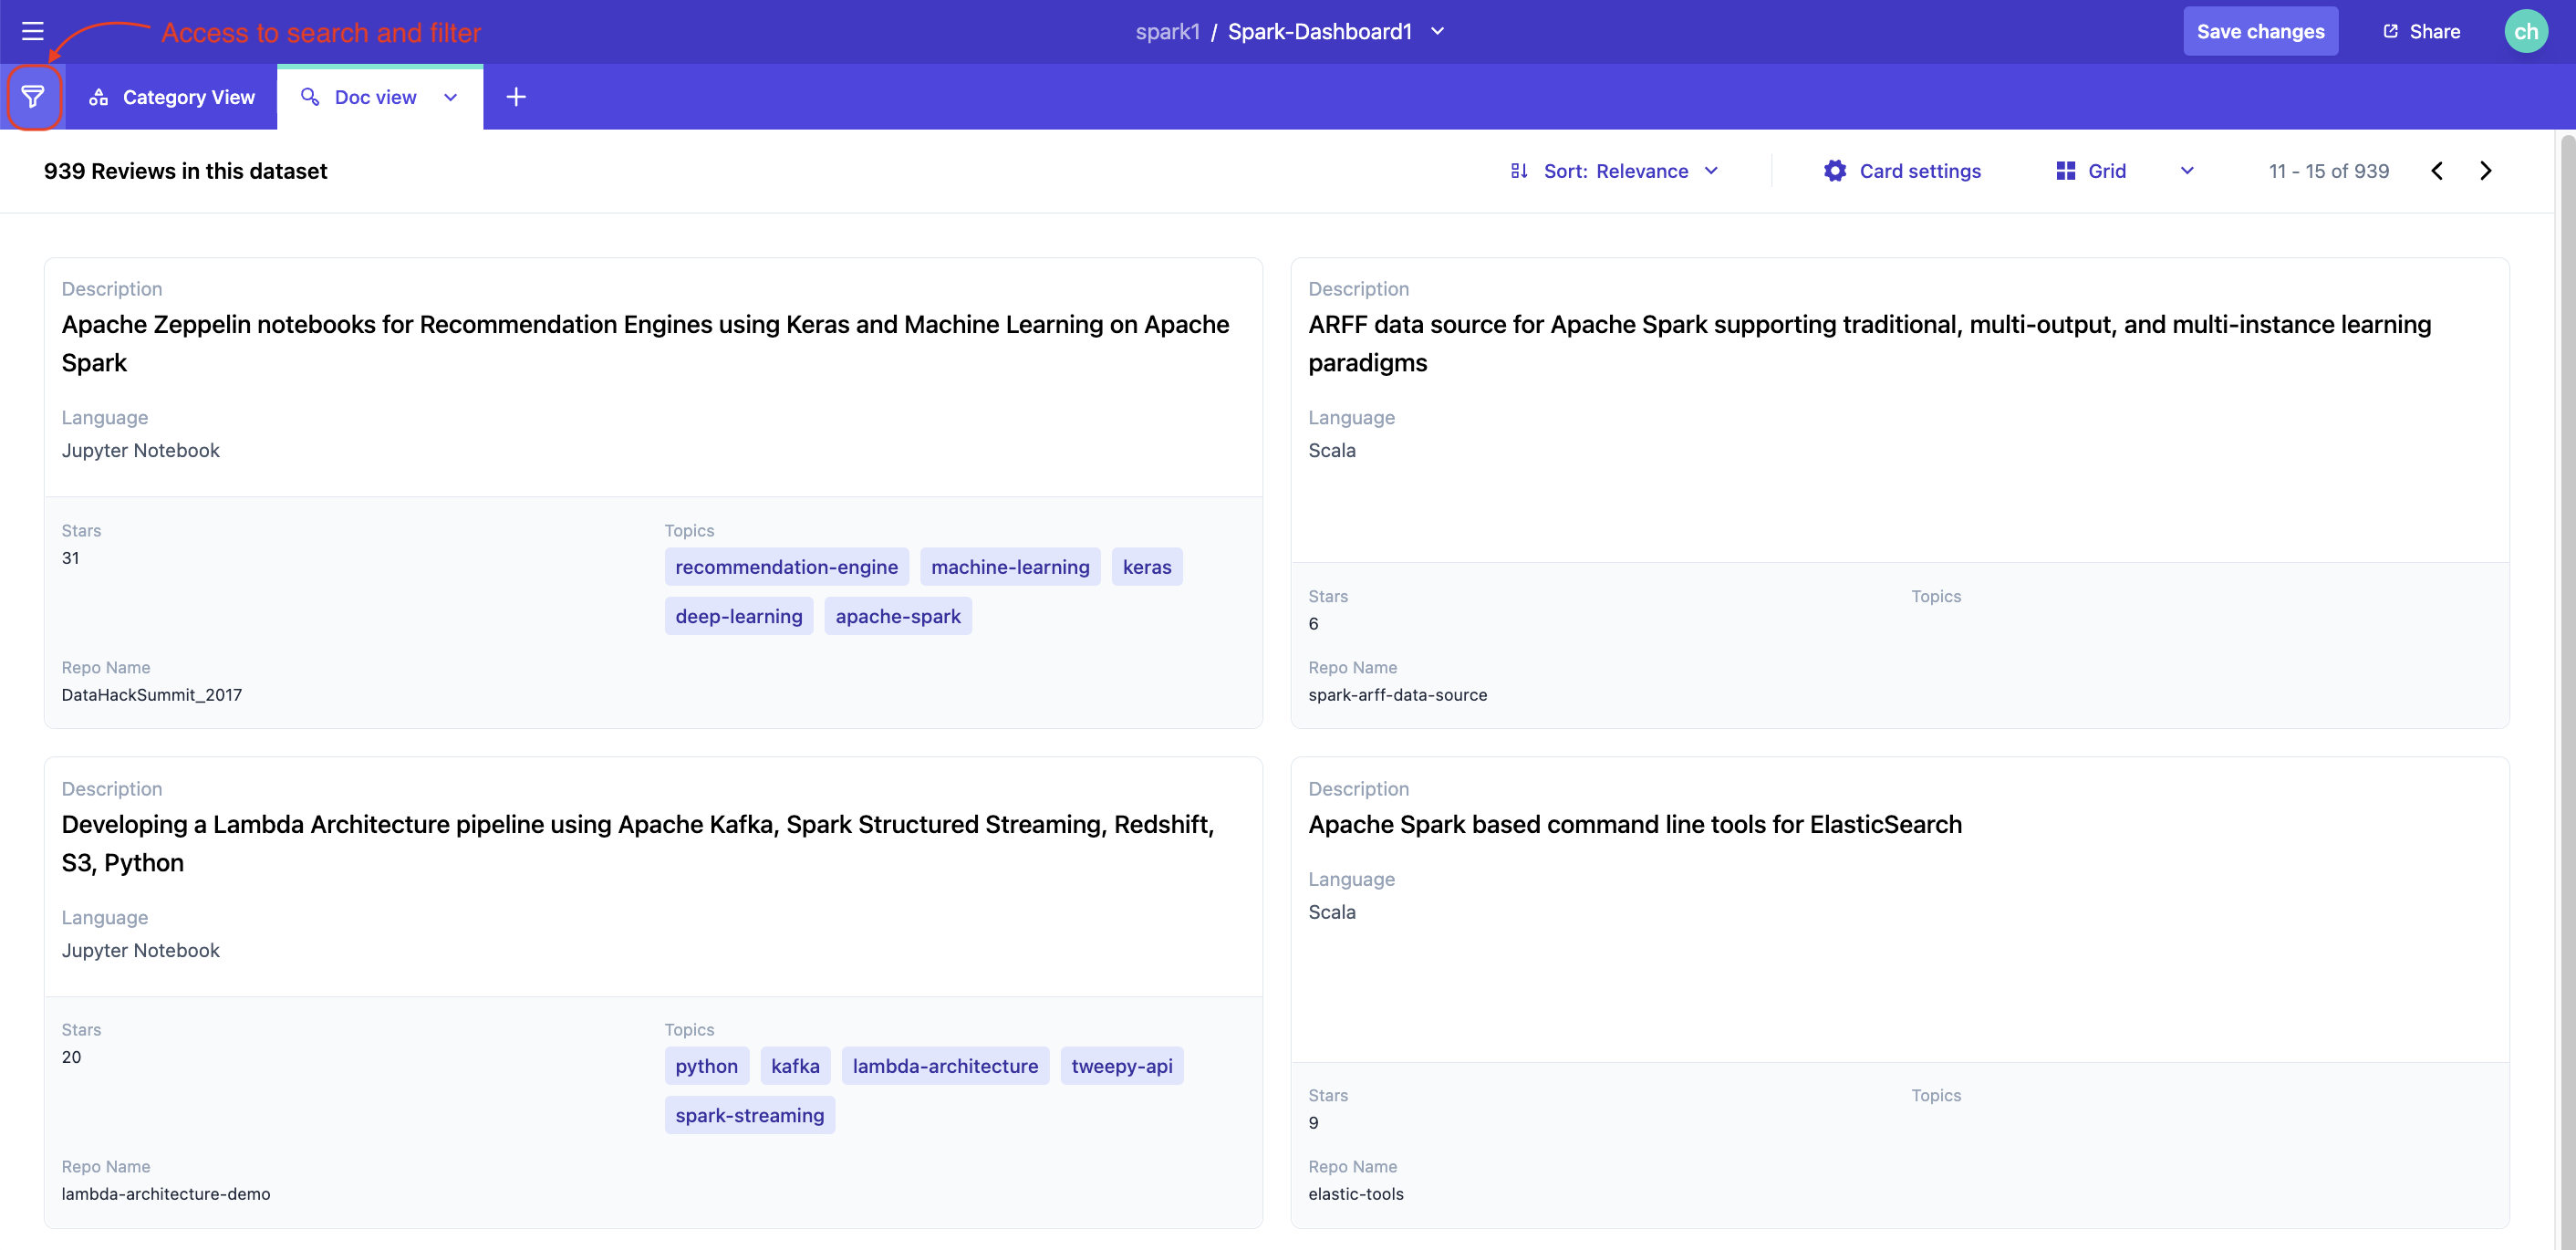The width and height of the screenshot is (2576, 1250).
Task: Open the elastic-tools repo card
Action: tap(1634, 825)
